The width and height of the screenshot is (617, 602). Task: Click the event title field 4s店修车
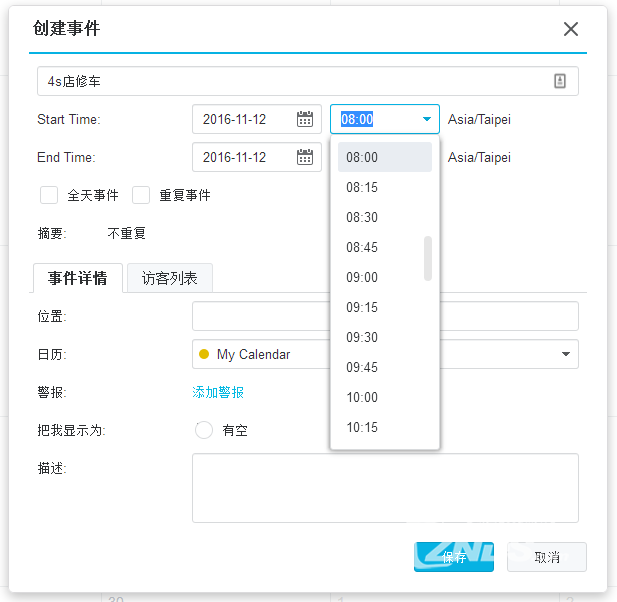[308, 81]
